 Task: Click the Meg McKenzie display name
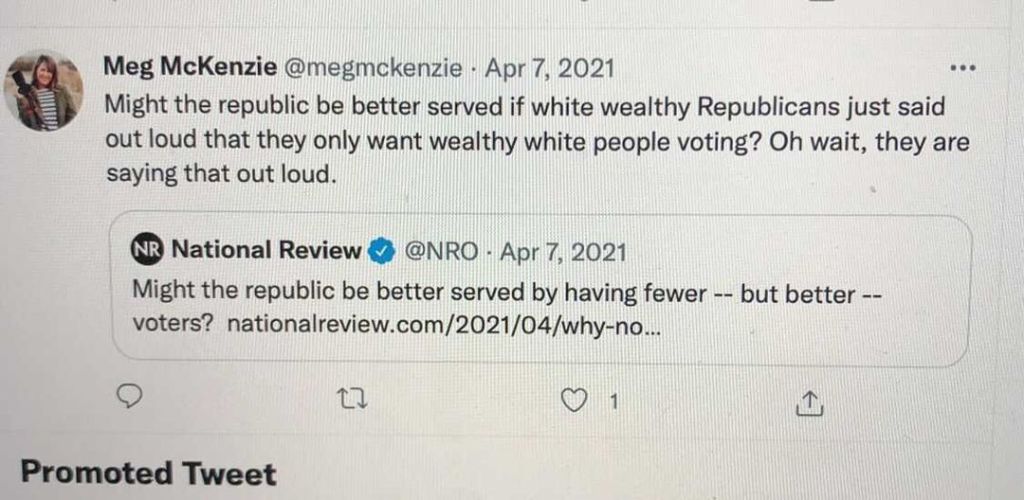pos(191,69)
